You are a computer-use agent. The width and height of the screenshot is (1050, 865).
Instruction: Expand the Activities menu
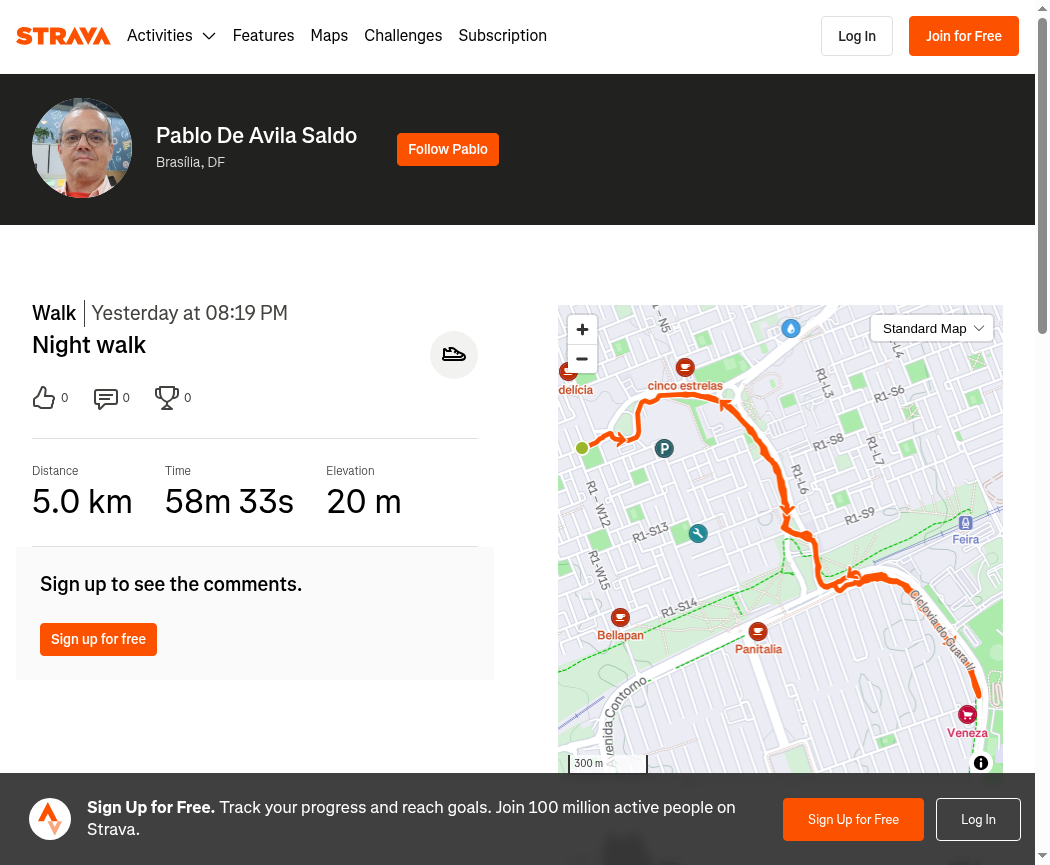coord(171,35)
